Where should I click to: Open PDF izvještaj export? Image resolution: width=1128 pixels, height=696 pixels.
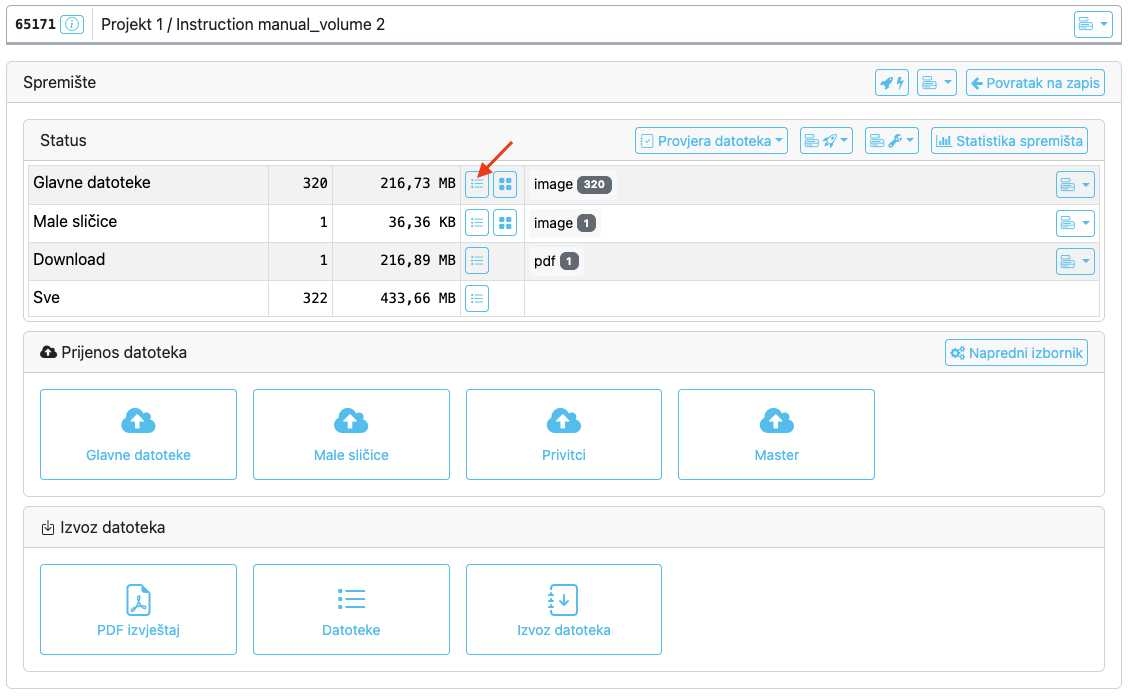coord(138,610)
